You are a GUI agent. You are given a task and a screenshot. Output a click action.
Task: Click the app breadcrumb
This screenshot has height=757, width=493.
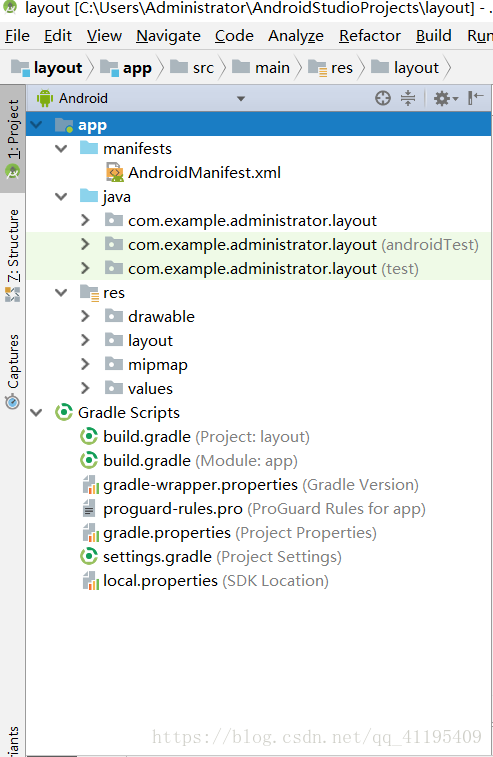point(126,68)
